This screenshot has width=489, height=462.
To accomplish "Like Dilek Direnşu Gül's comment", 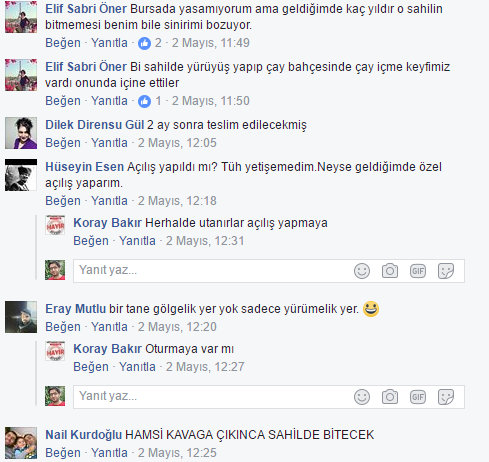I will [x=63, y=143].
